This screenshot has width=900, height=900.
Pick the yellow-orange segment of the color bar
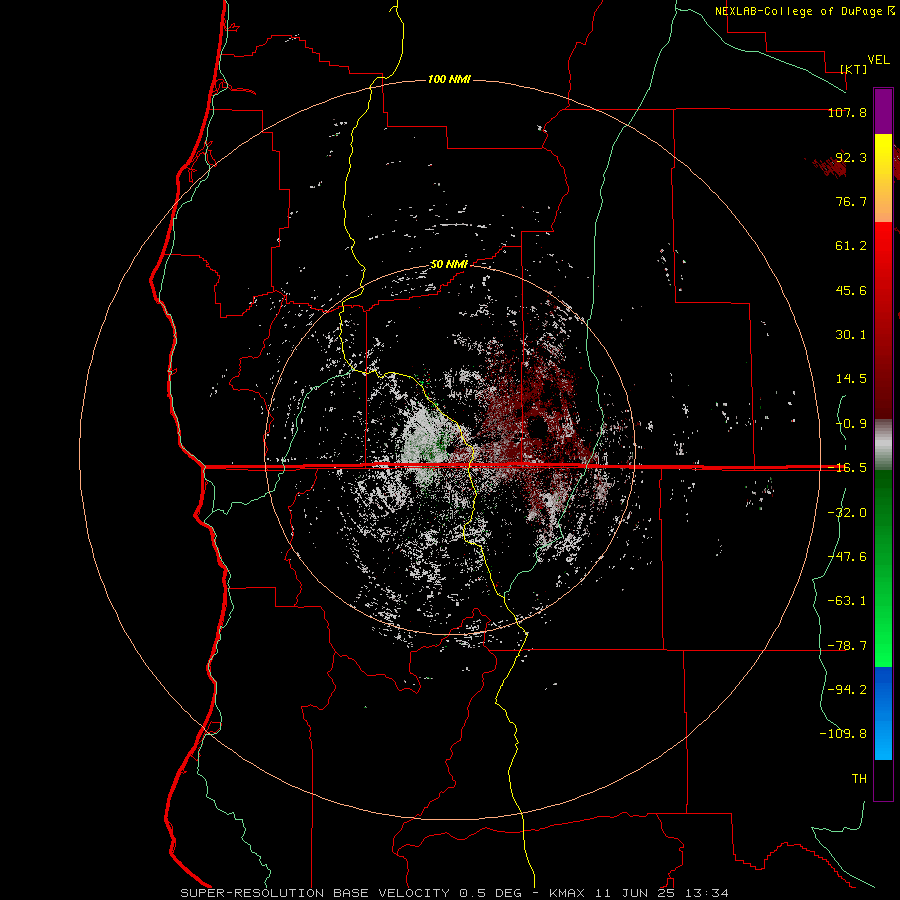[883, 178]
